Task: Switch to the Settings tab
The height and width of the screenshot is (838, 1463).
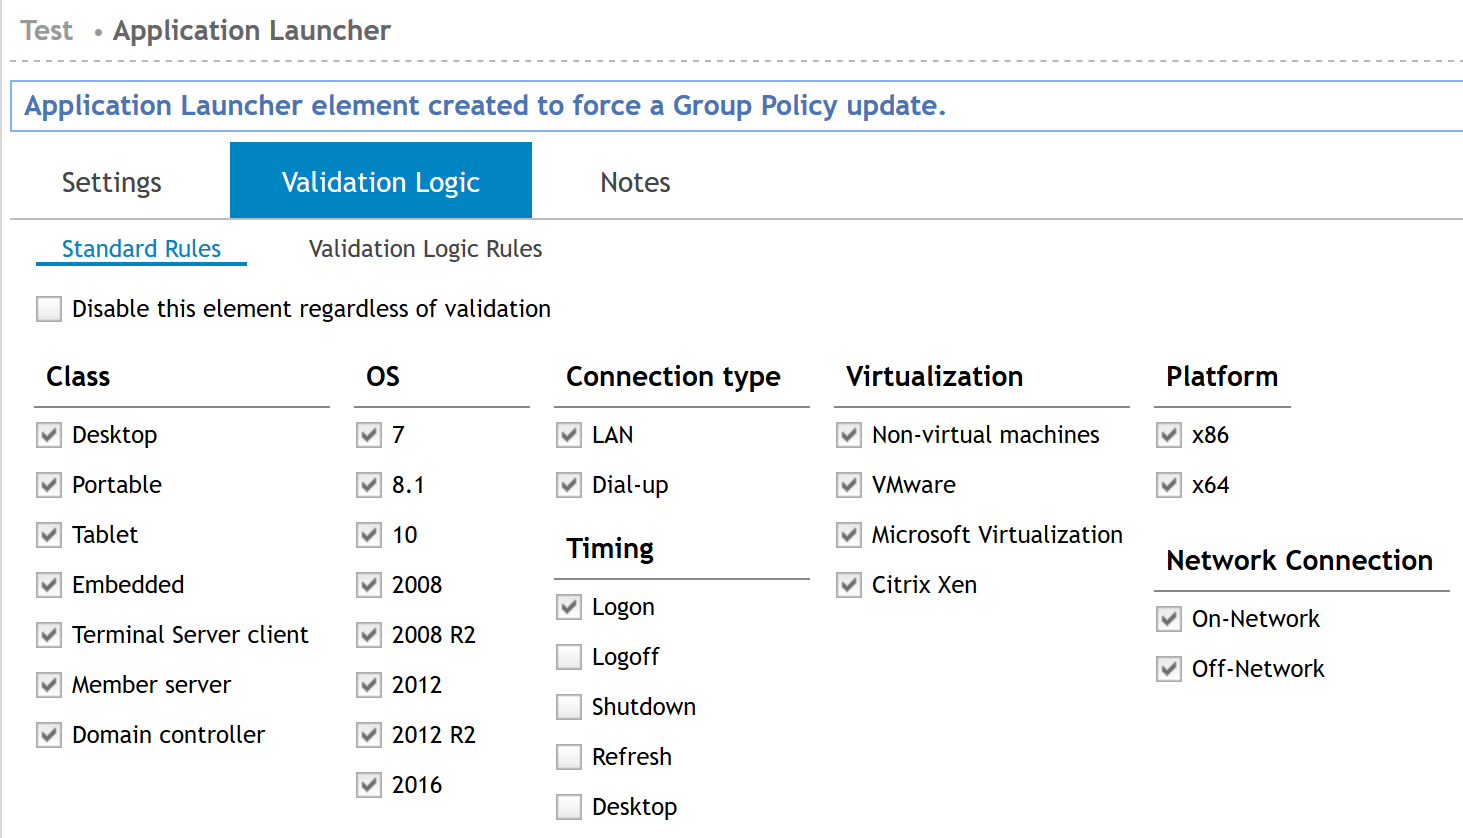Action: click(111, 182)
